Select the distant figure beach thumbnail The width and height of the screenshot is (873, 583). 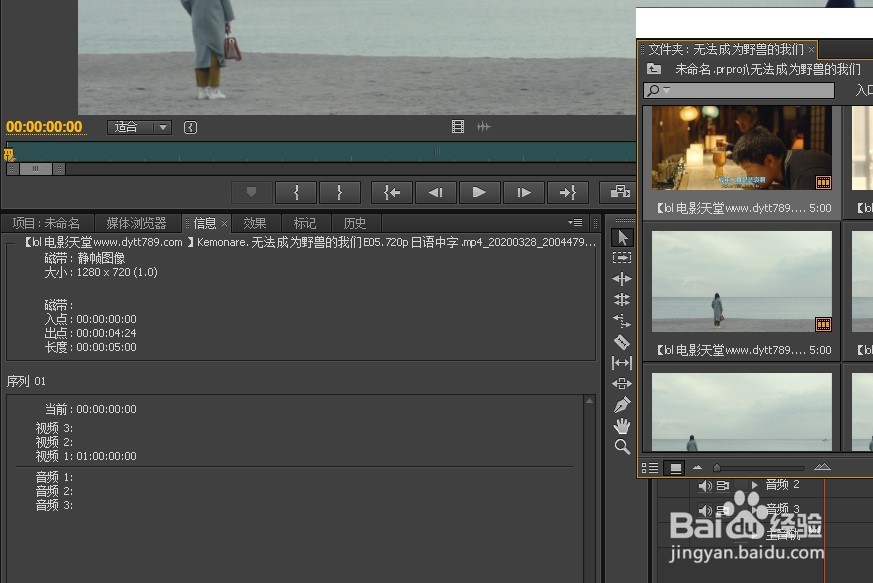point(742,412)
